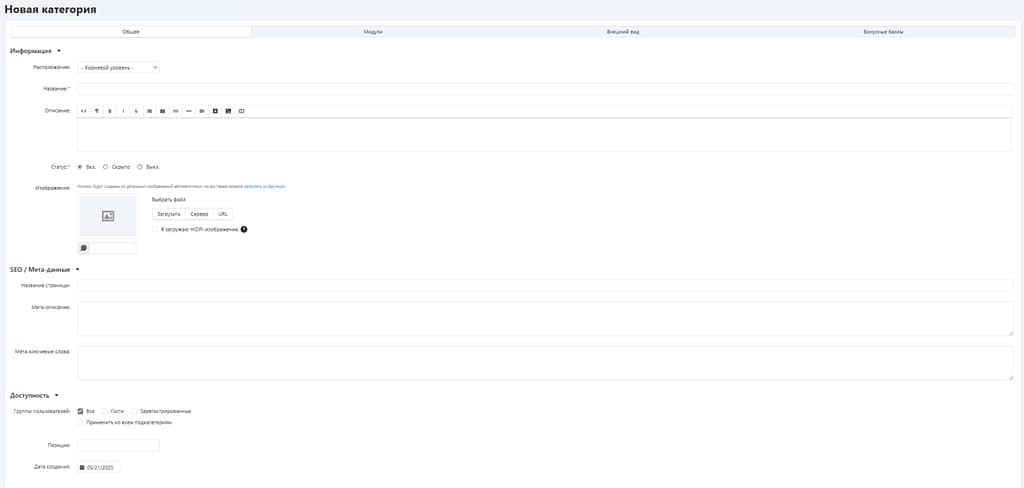This screenshot has width=1024, height=488.
Task: Insert horizontal line in description editor
Action: click(x=188, y=111)
